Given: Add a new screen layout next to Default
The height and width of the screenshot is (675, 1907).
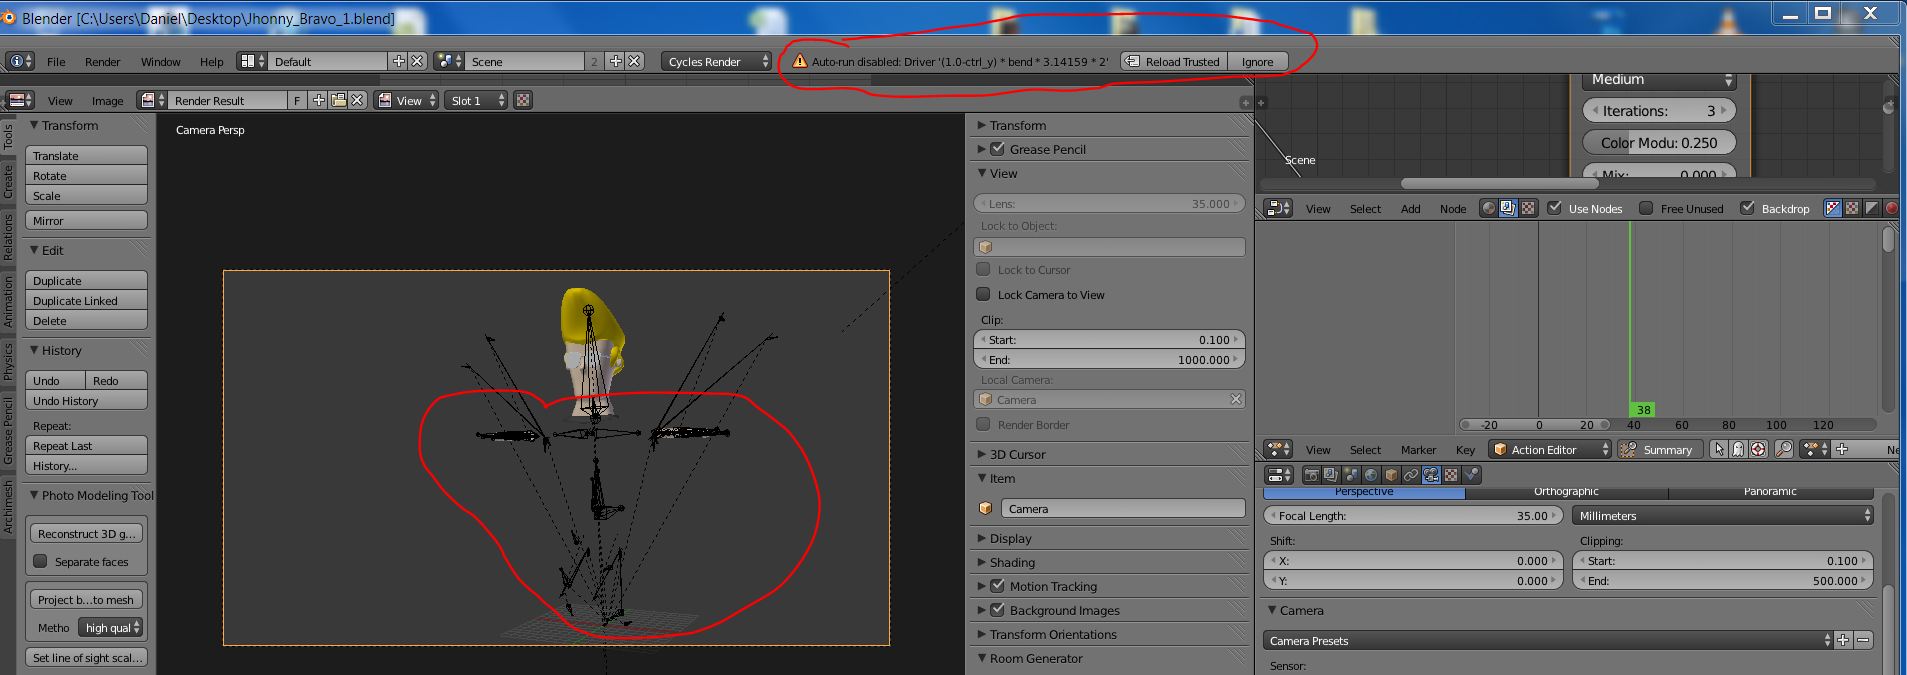Looking at the screenshot, I should 399,61.
